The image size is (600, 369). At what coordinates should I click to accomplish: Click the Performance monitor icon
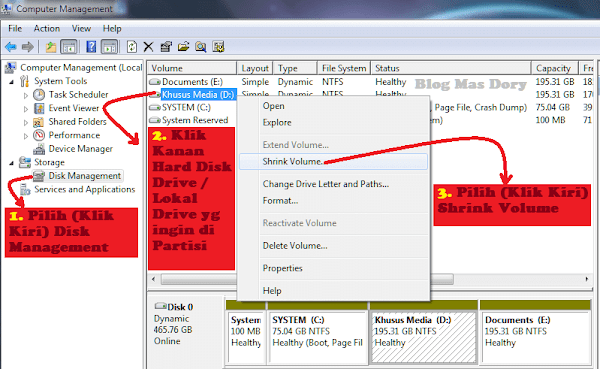tap(39, 135)
